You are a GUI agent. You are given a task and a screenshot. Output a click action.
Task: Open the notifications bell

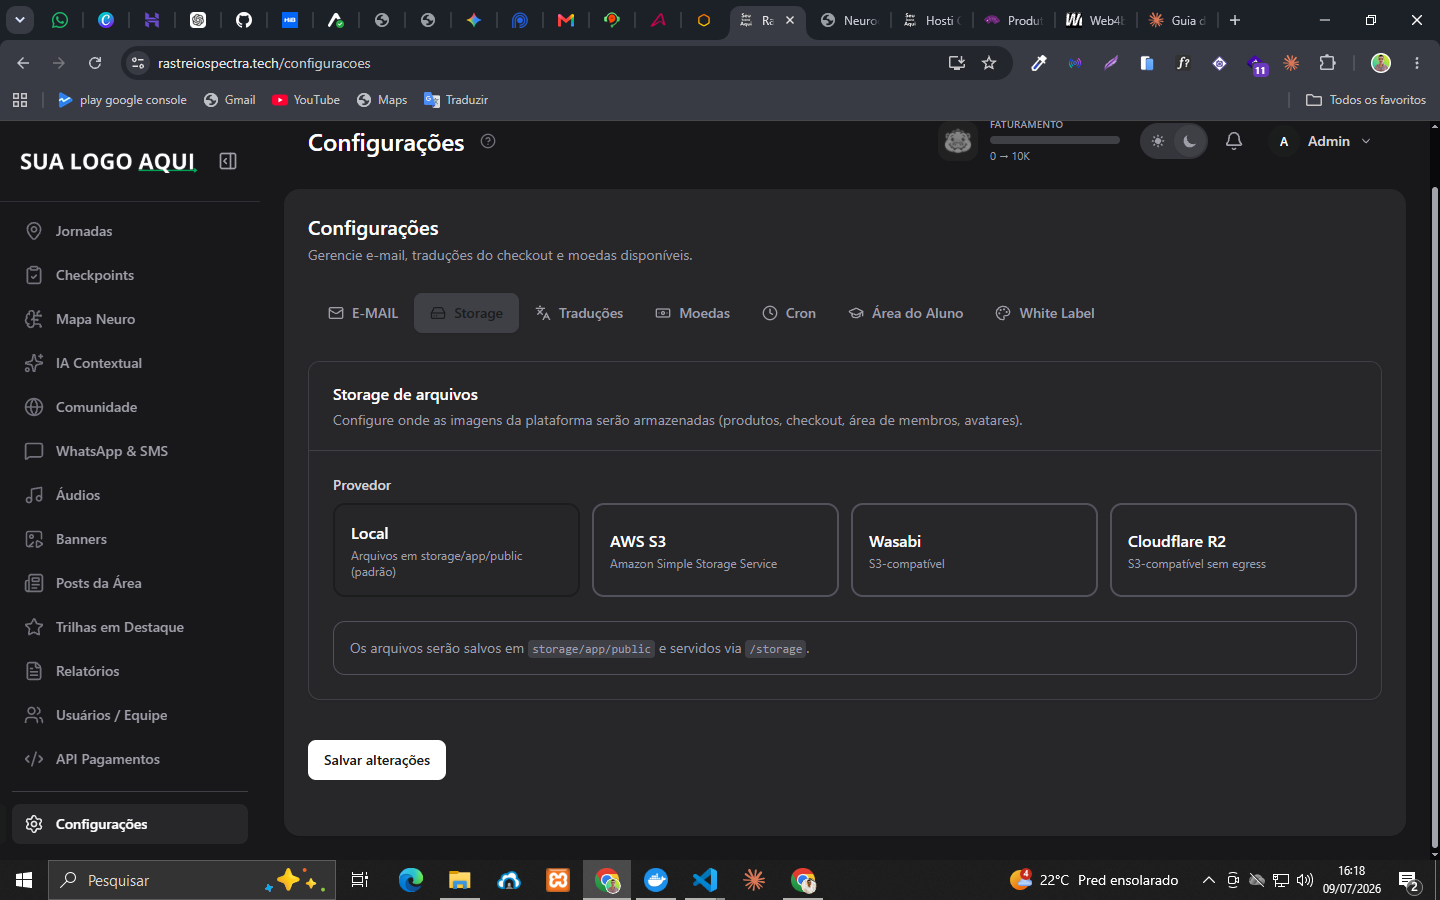(x=1234, y=141)
